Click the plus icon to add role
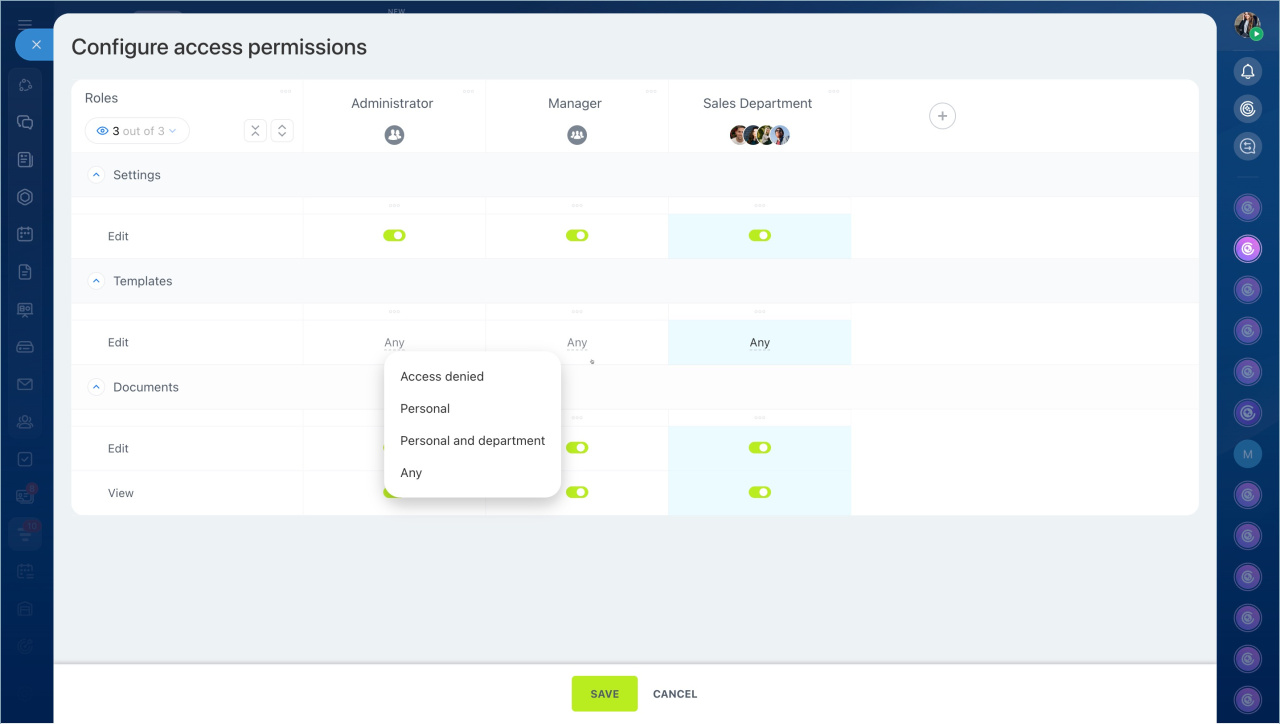The image size is (1280, 724). 942,116
